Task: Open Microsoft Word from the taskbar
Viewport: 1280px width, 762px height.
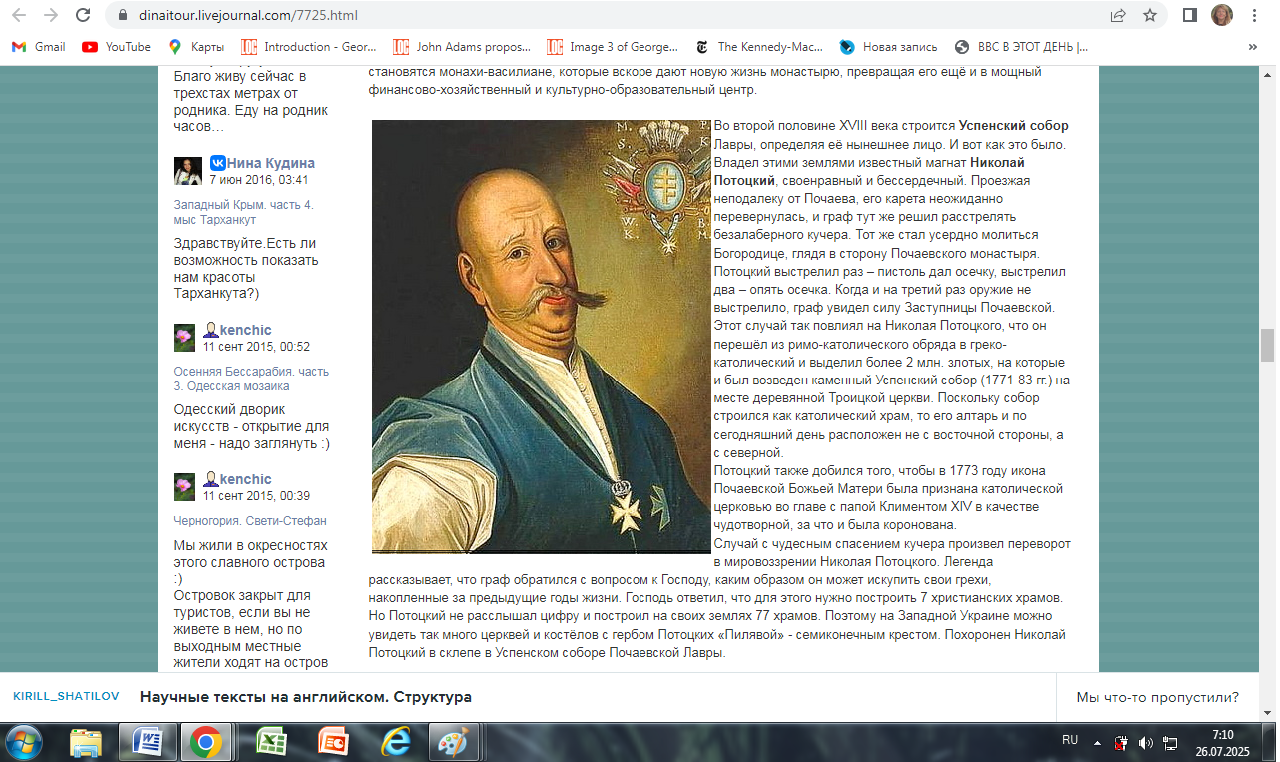Action: click(x=148, y=742)
